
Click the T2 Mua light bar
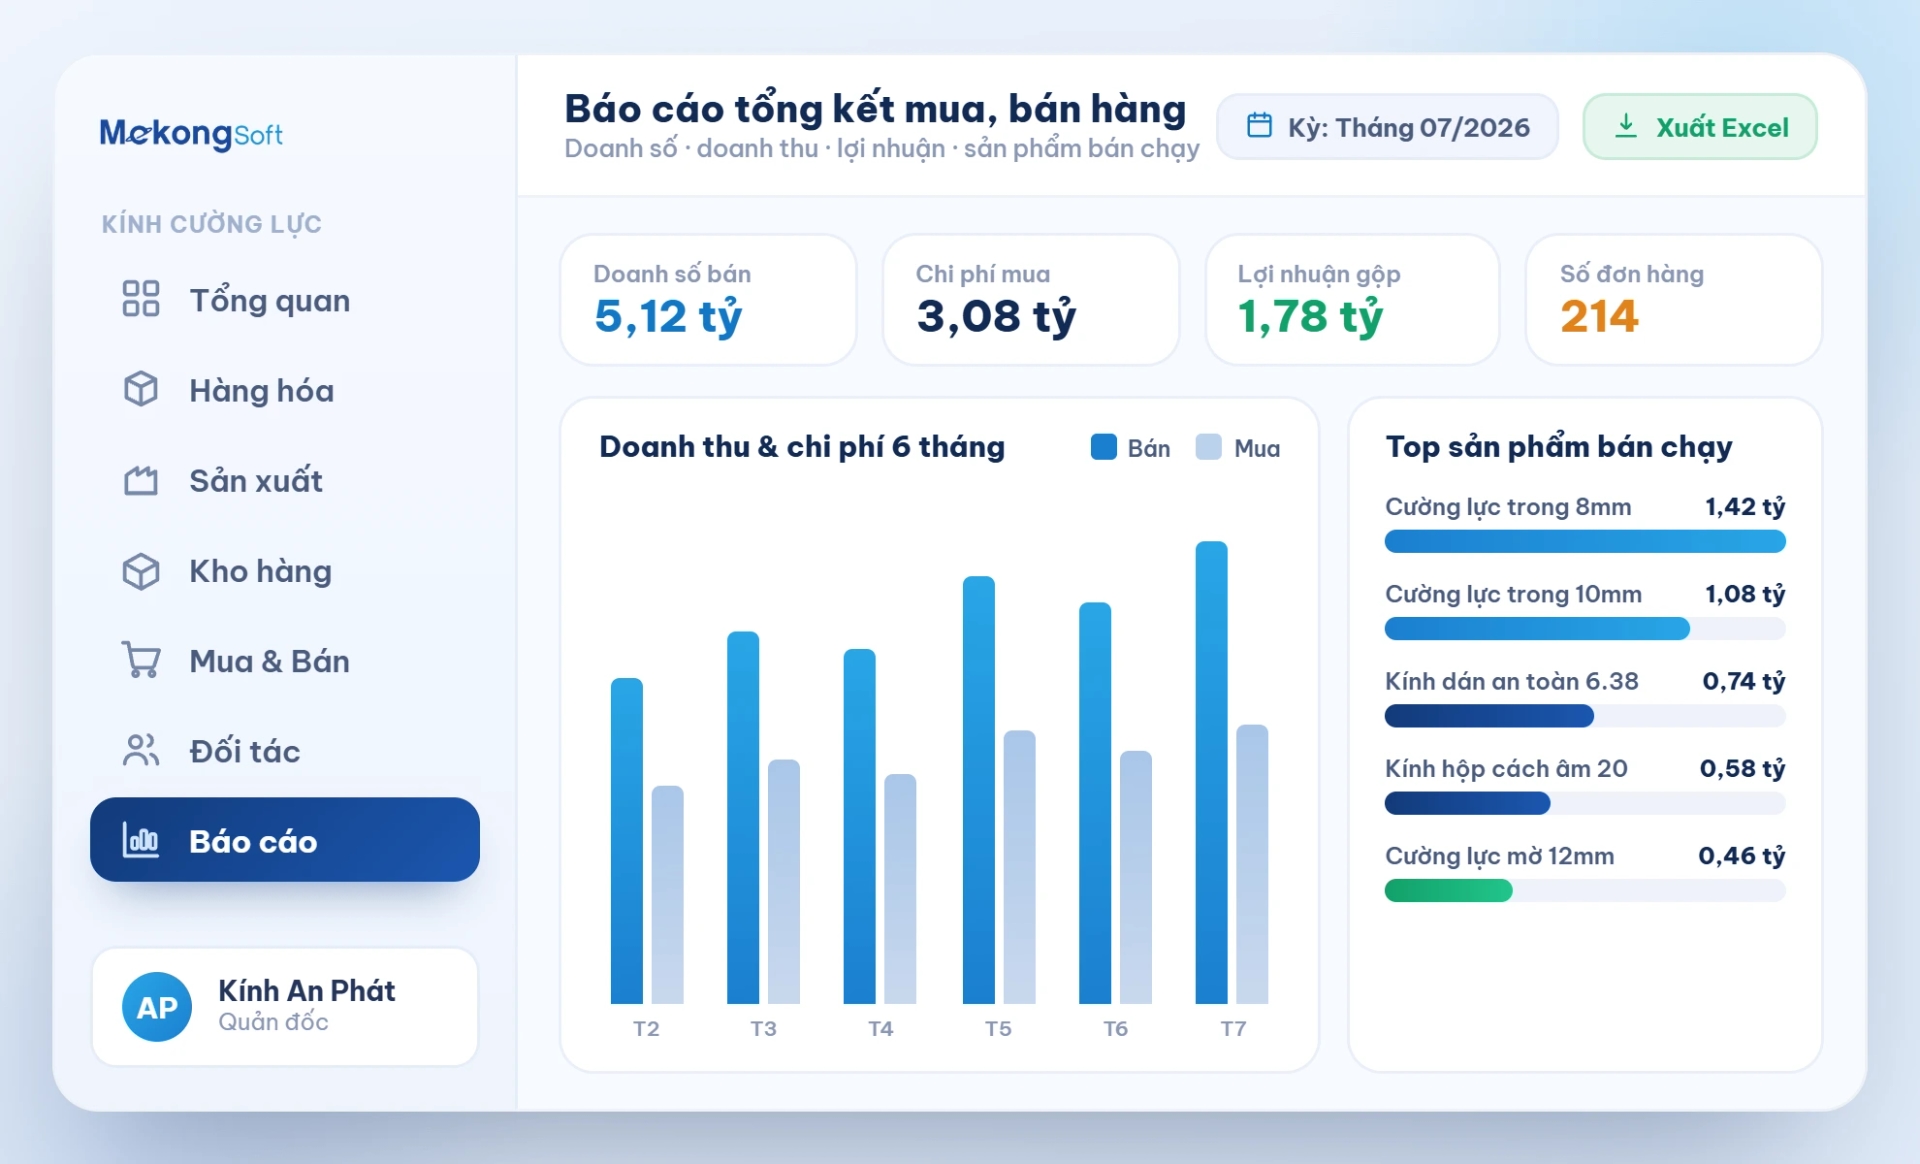668,895
